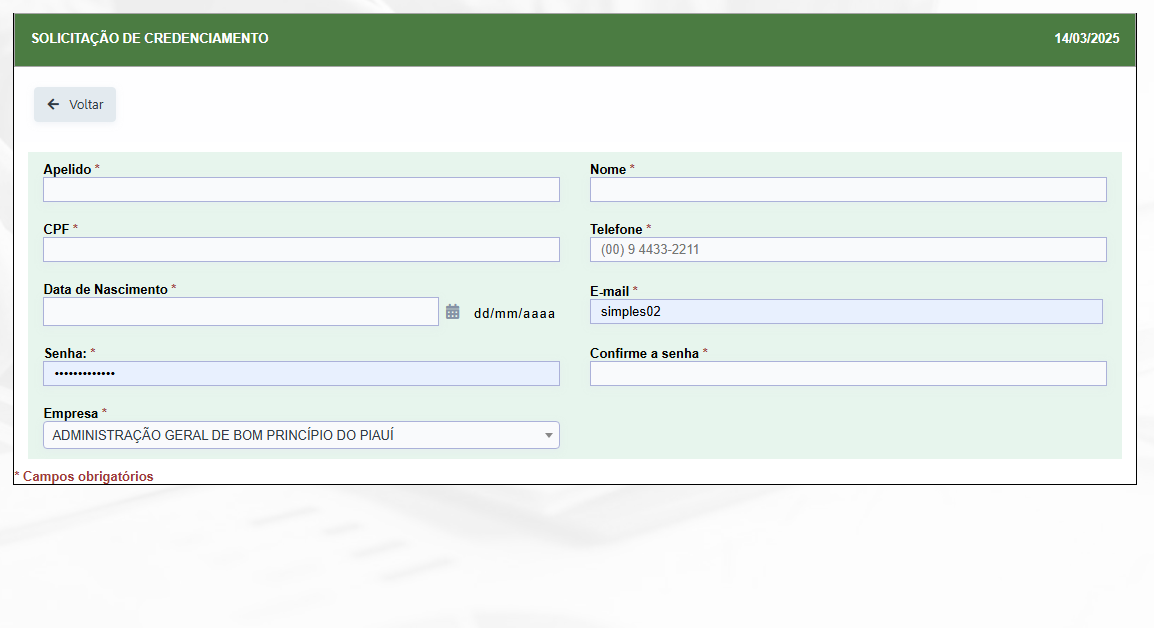Click the 14/03/2025 date in header

click(1086, 38)
